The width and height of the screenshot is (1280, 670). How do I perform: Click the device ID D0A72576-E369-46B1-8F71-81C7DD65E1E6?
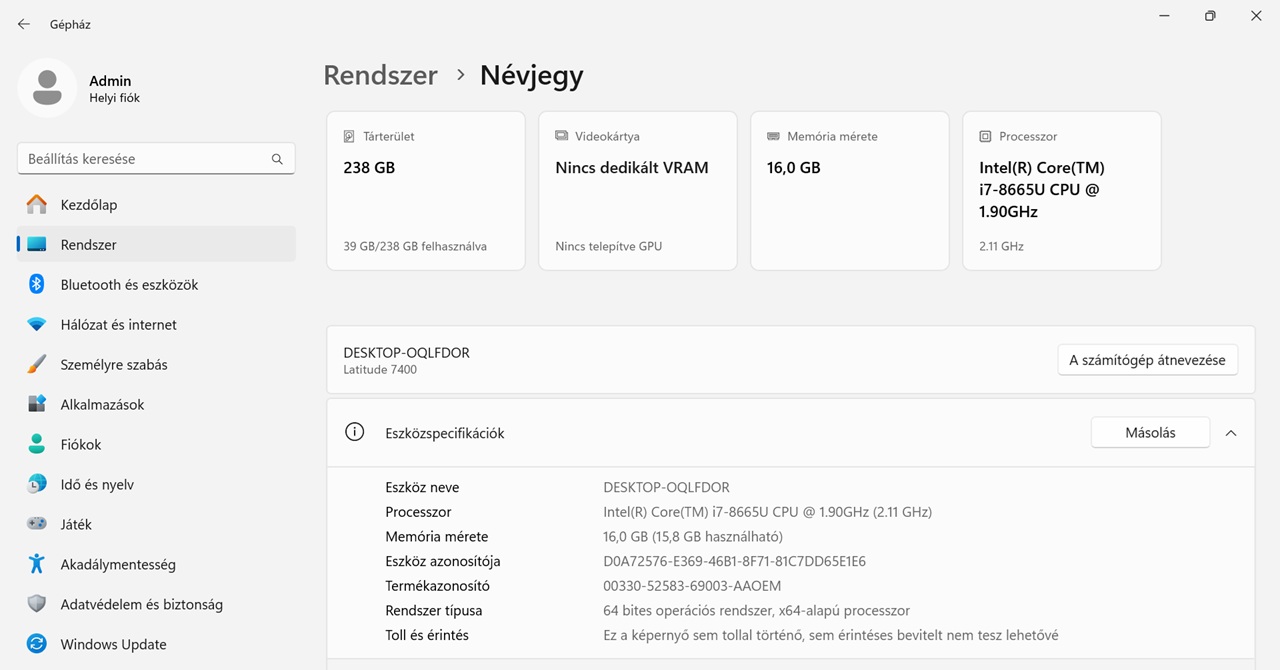point(734,561)
